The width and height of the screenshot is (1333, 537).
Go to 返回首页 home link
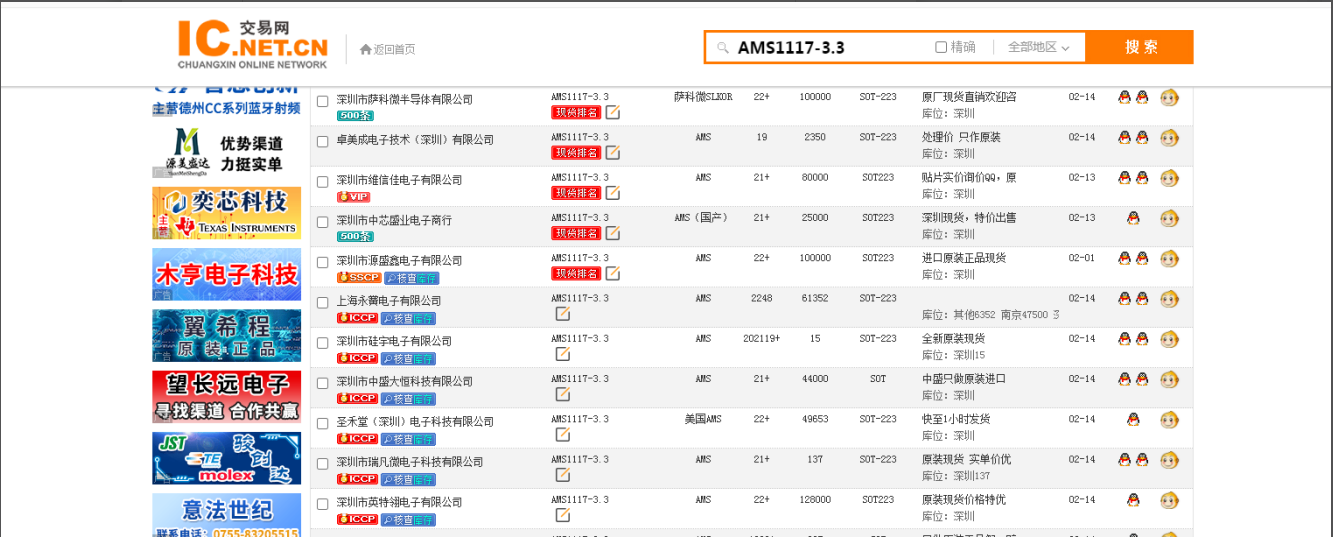click(x=387, y=49)
